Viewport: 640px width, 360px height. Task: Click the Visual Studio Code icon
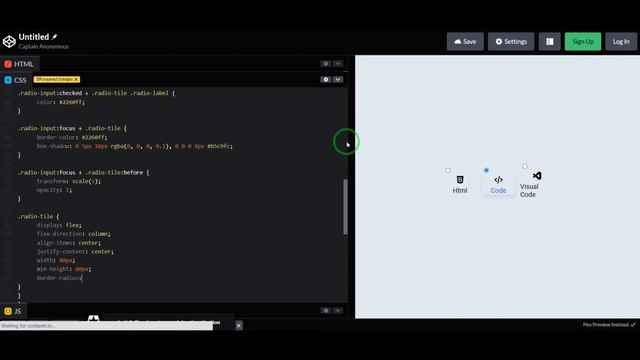(x=537, y=176)
